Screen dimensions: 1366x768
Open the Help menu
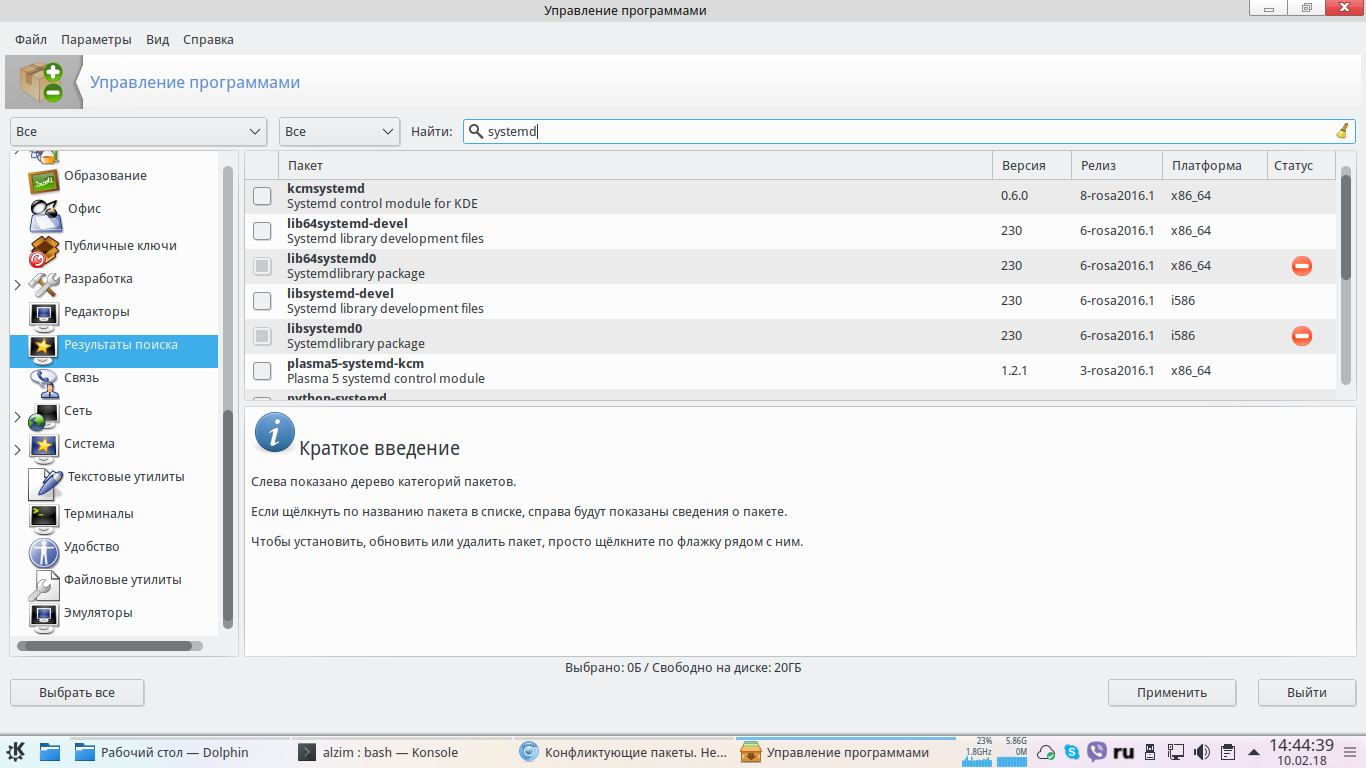pyautogui.click(x=208, y=40)
